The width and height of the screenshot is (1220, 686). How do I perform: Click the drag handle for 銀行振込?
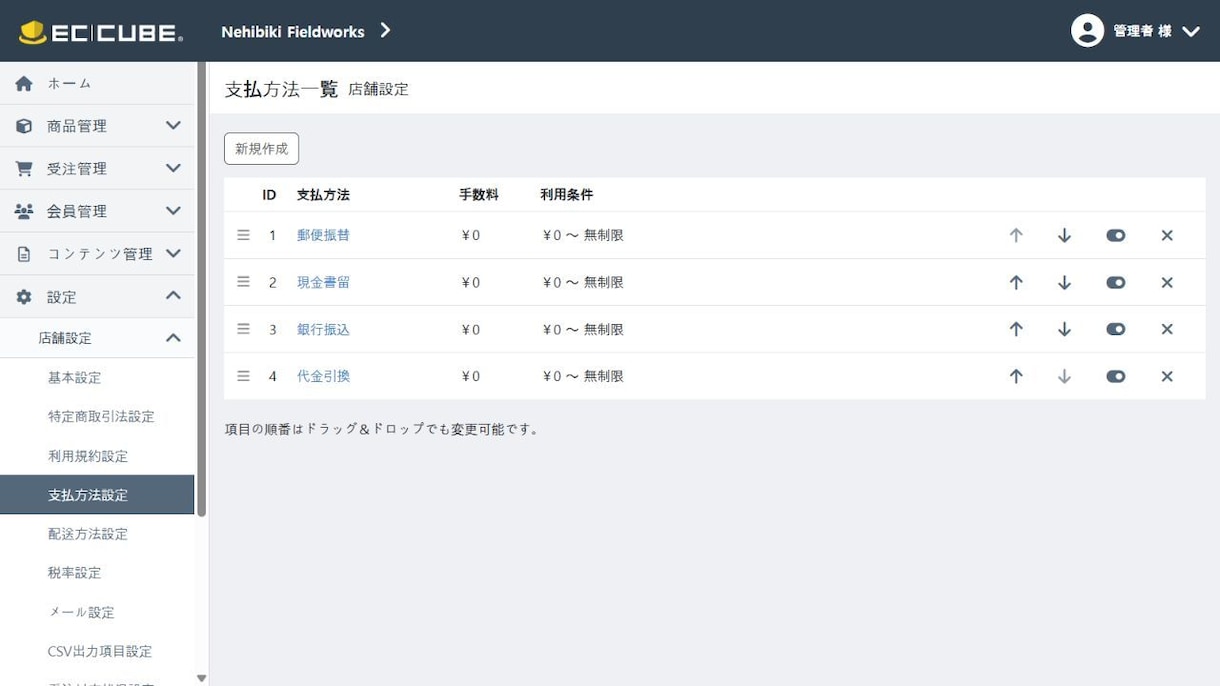coord(243,329)
